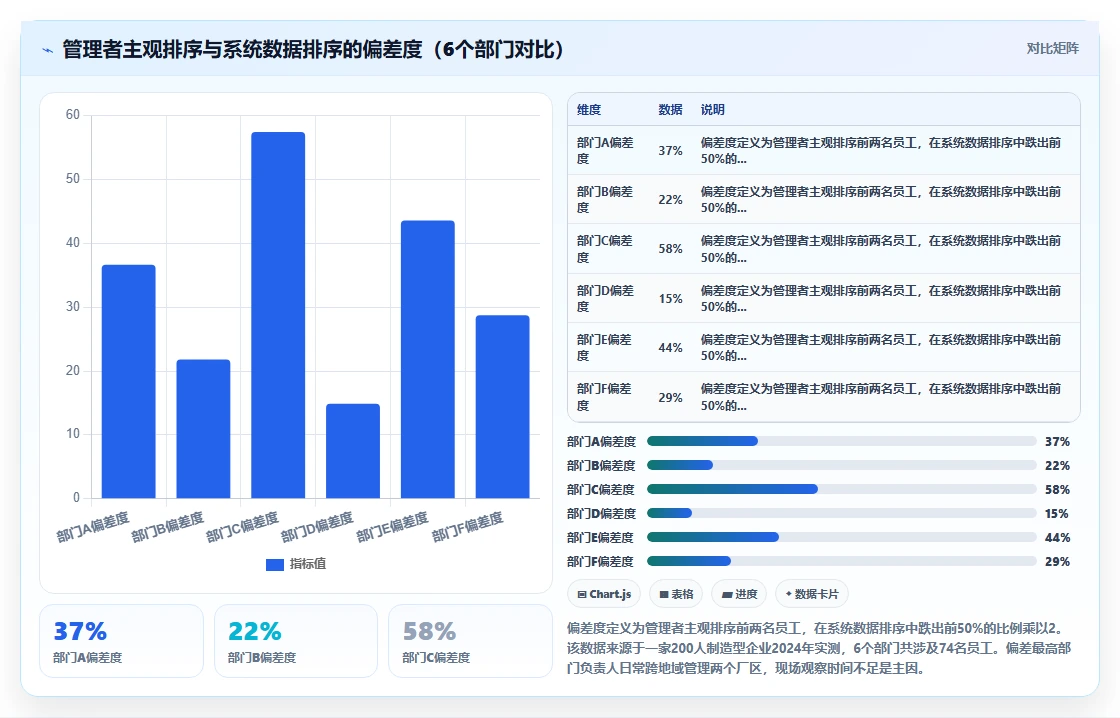Click the 表格 tag

[x=676, y=594]
